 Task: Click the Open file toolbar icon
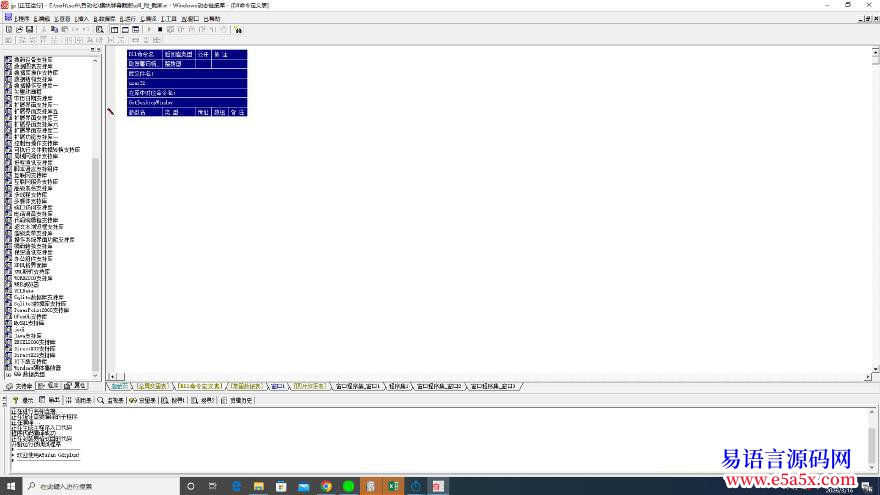[18, 30]
